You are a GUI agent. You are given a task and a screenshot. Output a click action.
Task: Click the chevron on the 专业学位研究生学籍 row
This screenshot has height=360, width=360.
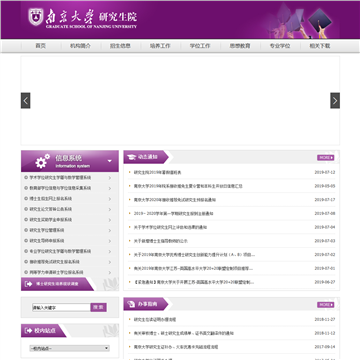[x=110, y=252]
